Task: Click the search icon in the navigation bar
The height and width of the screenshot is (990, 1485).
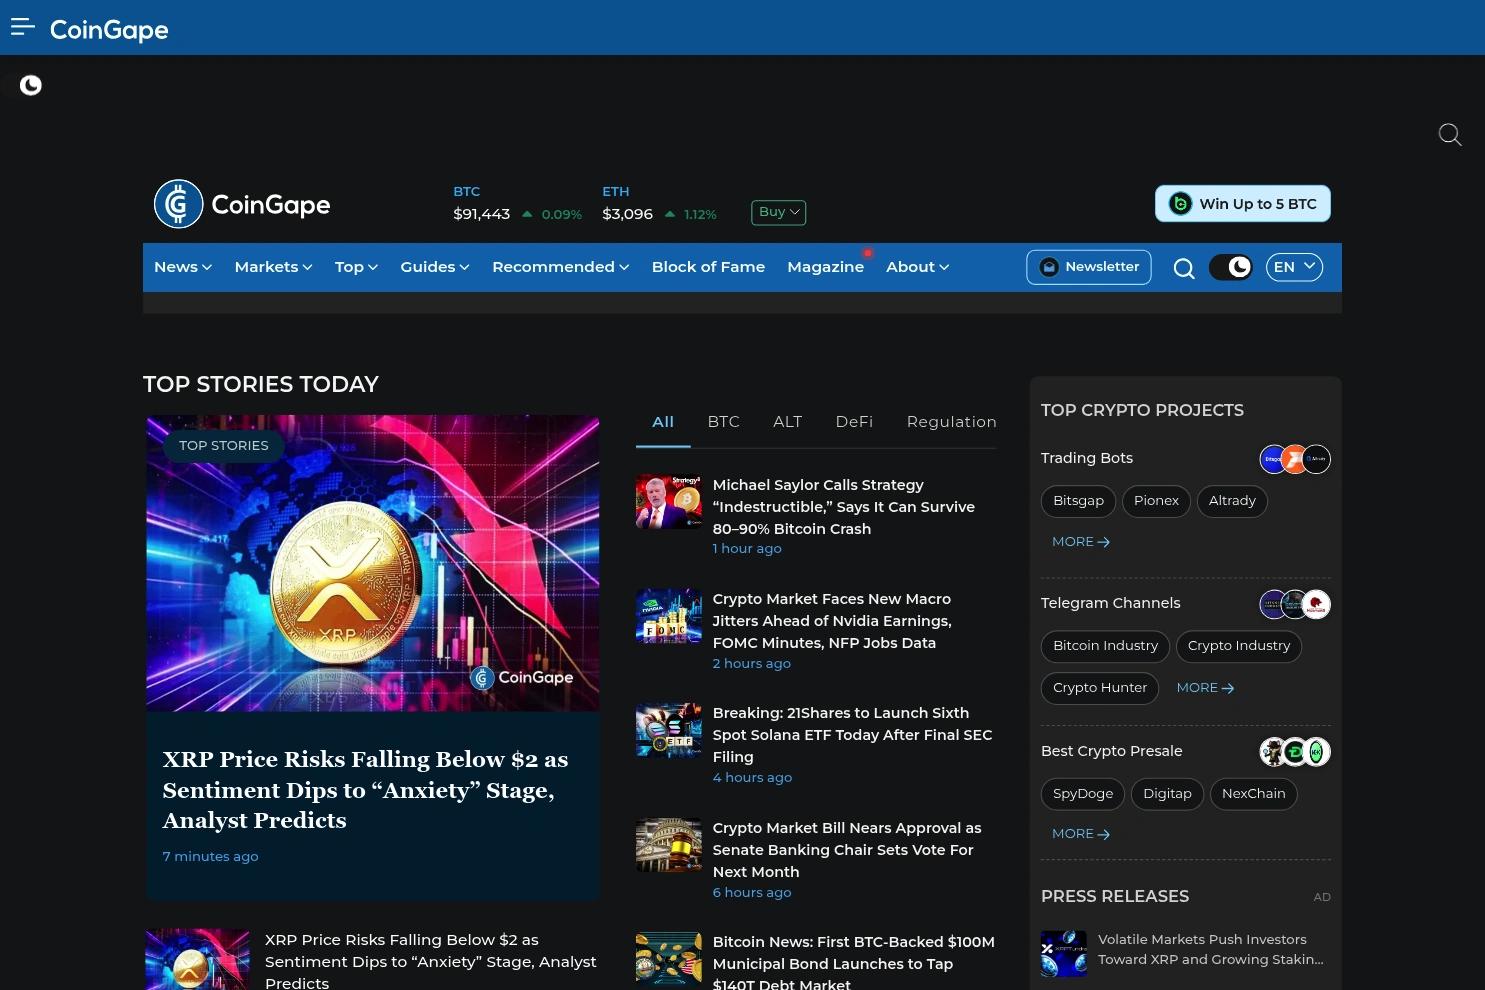Action: pyautogui.click(x=1184, y=268)
